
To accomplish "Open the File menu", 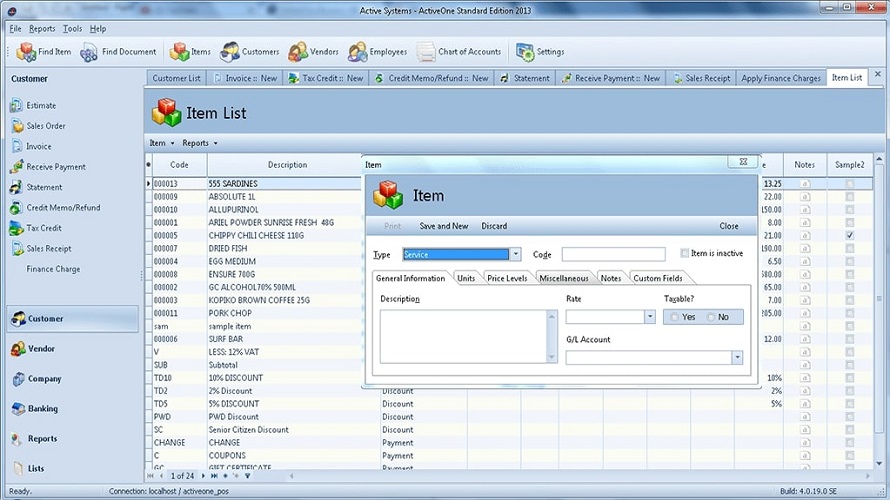I will [15, 28].
